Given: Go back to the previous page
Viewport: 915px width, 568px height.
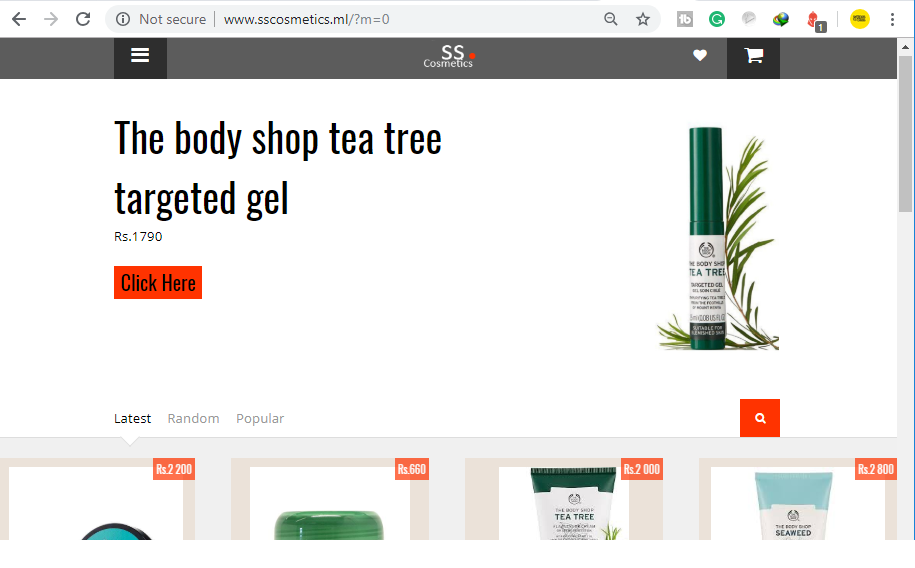Looking at the screenshot, I should point(19,19).
